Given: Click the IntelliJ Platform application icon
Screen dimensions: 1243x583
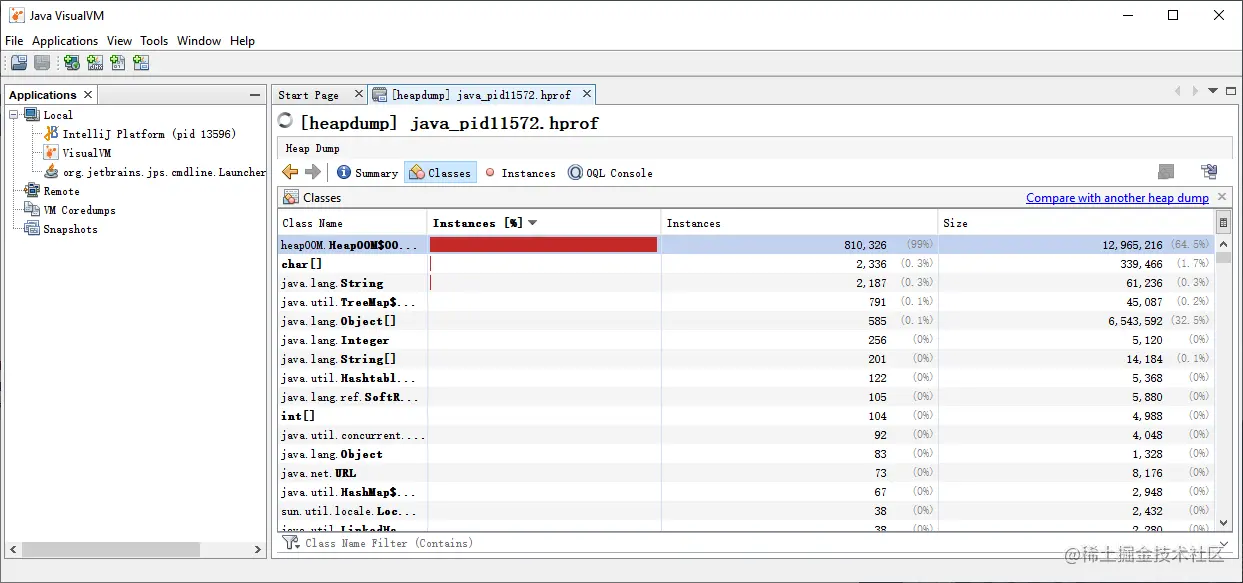Looking at the screenshot, I should point(52,133).
